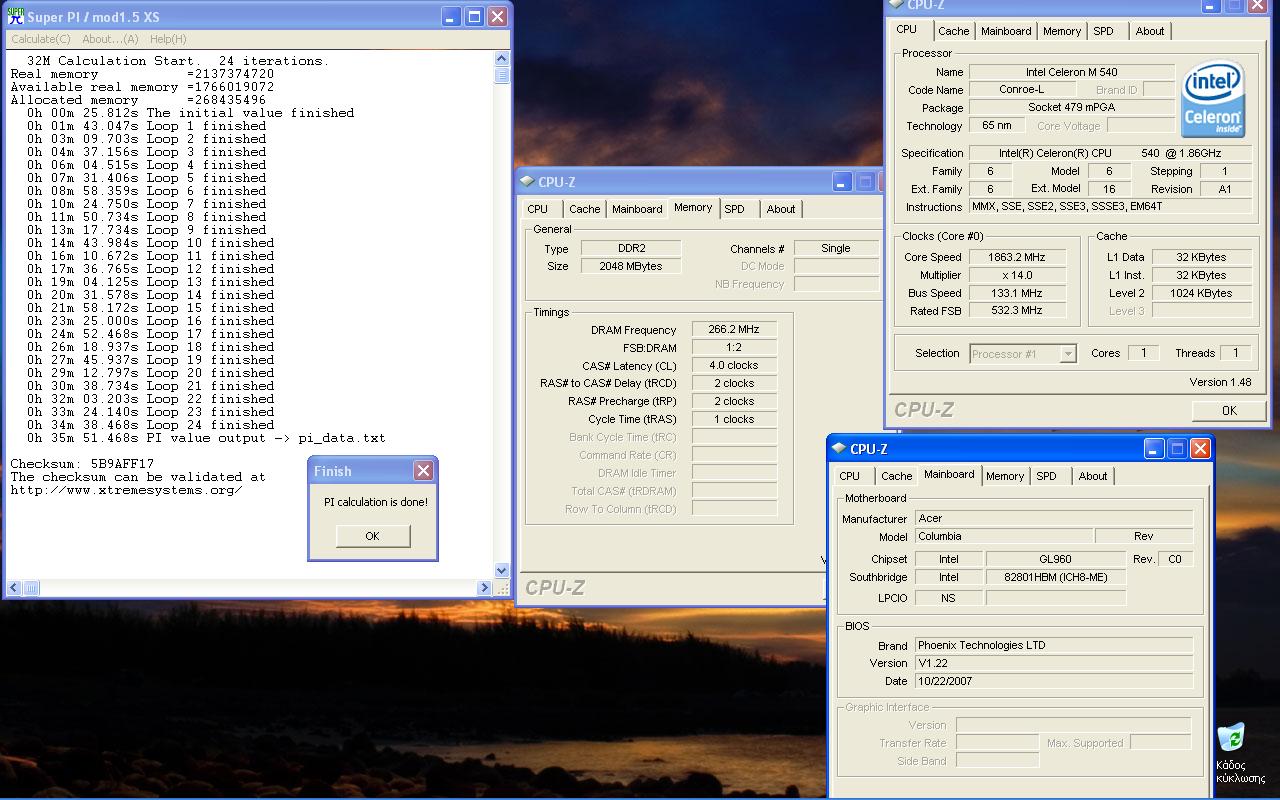Click the FSB:DRAM value 1:2

tap(734, 347)
